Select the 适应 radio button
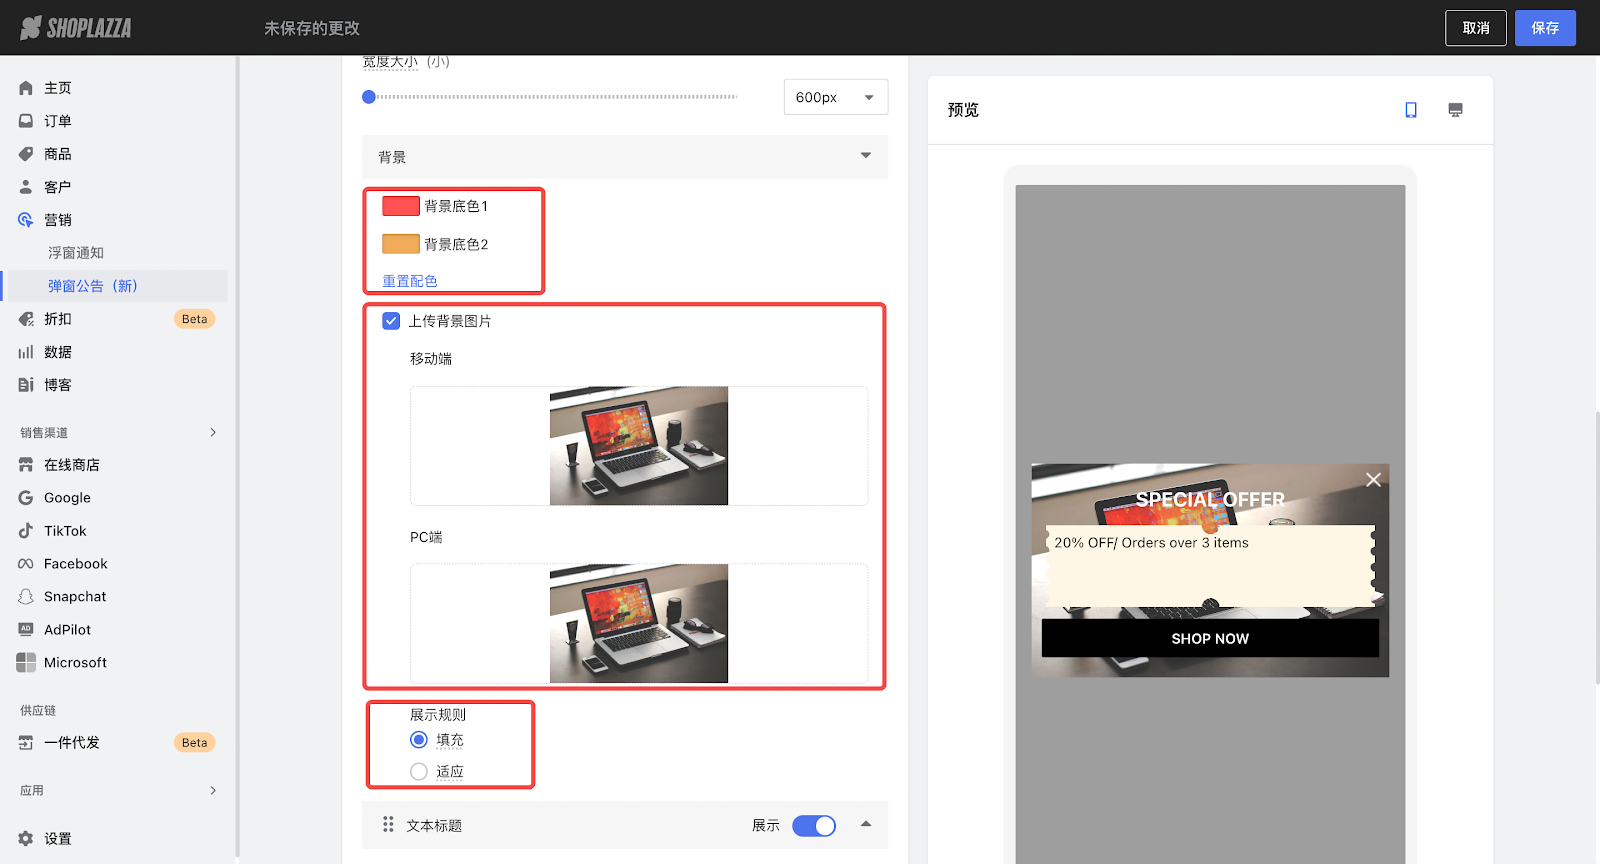The width and height of the screenshot is (1600, 864). pos(419,772)
